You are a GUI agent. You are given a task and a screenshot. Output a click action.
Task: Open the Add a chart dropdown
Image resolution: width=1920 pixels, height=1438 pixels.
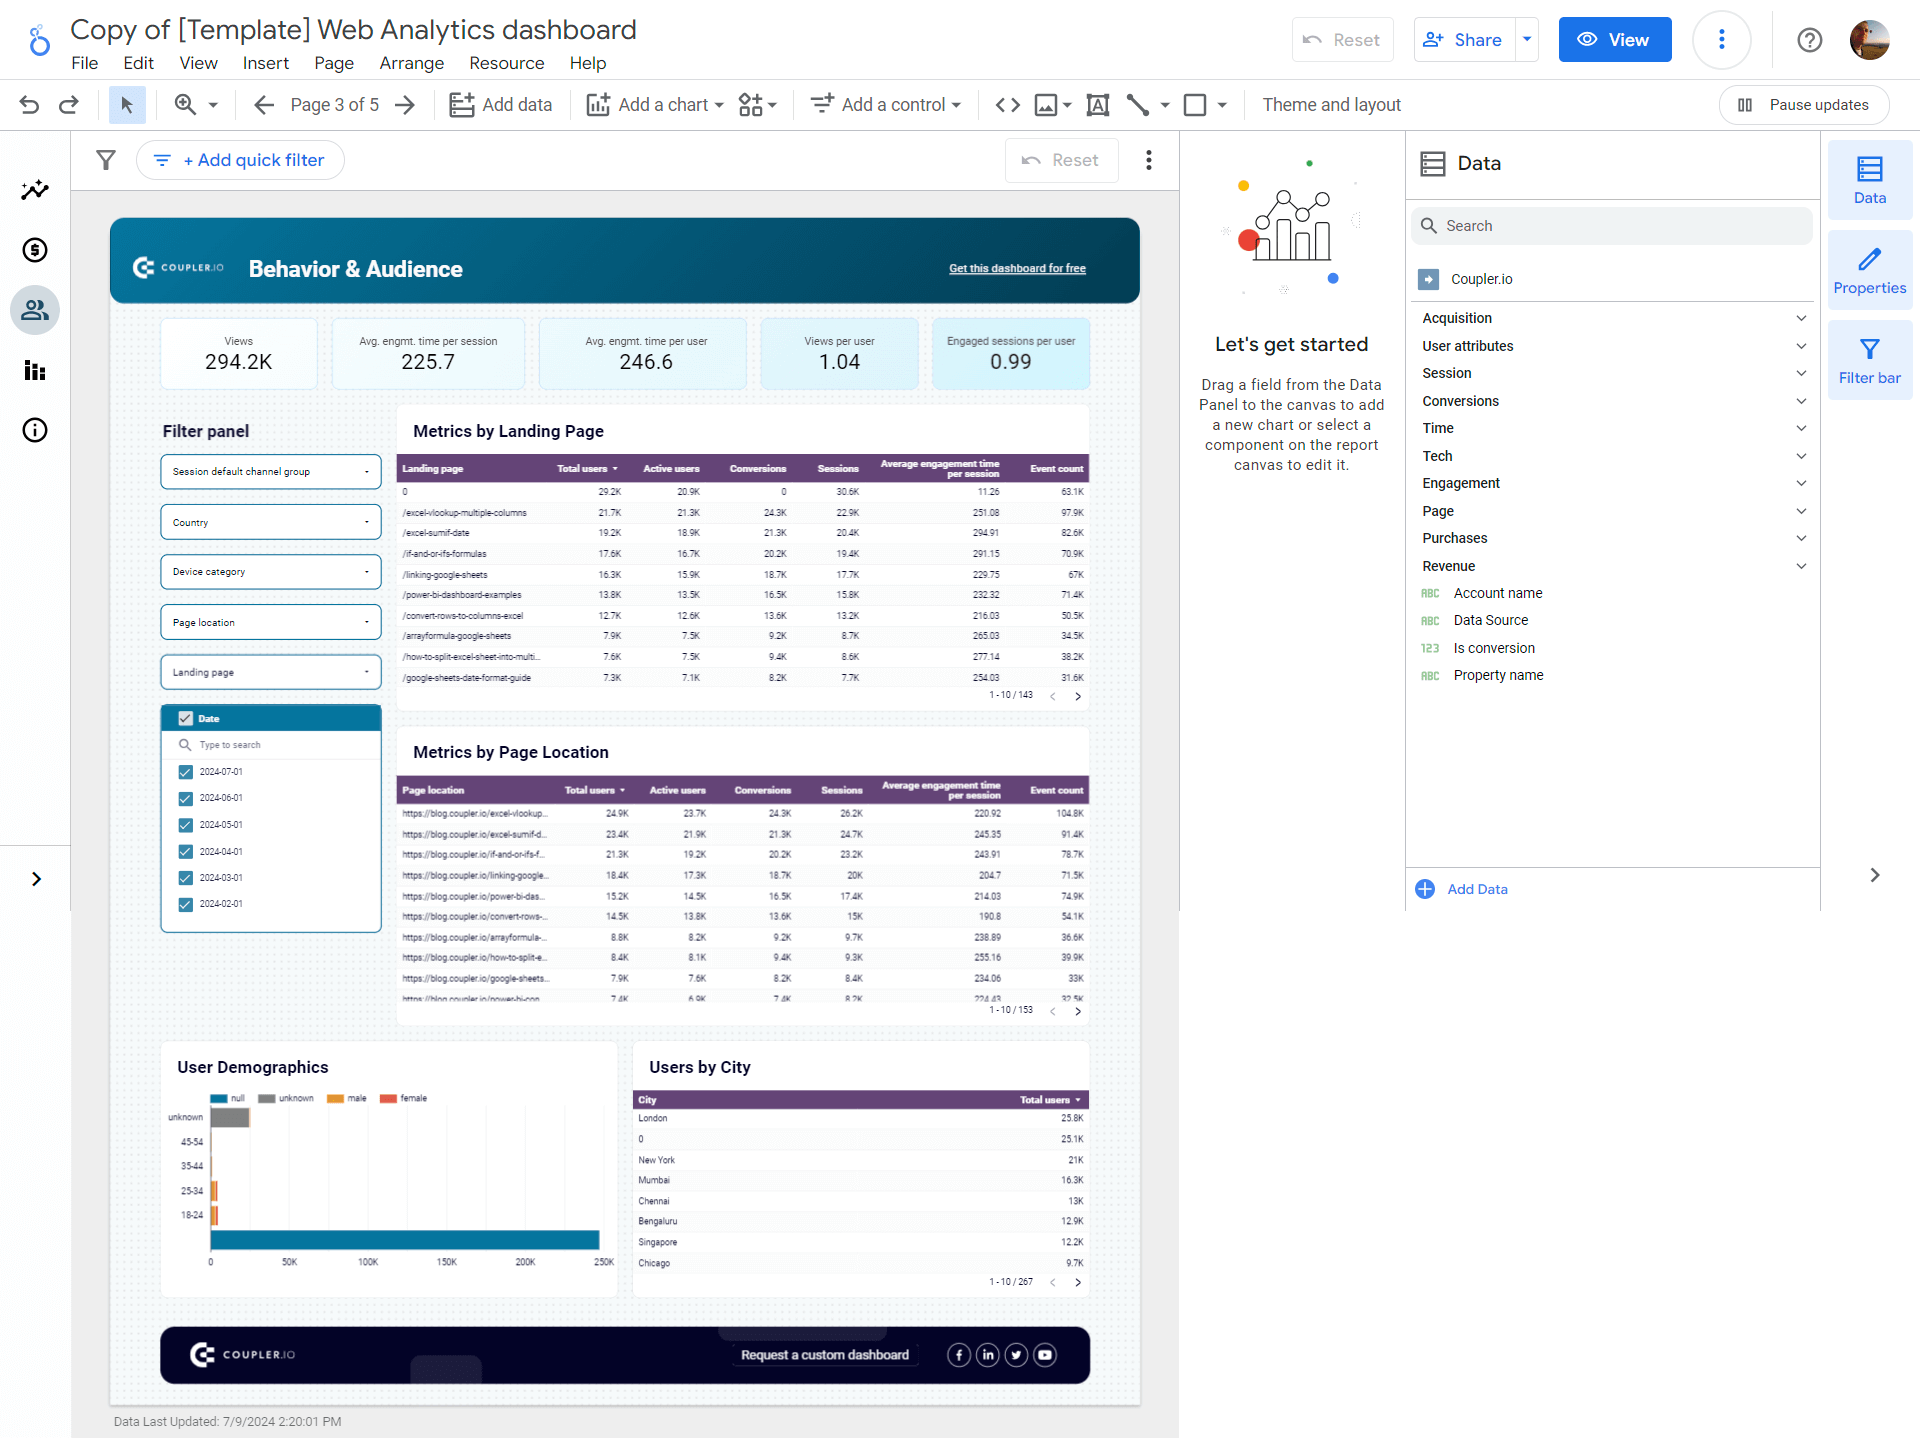pos(655,105)
